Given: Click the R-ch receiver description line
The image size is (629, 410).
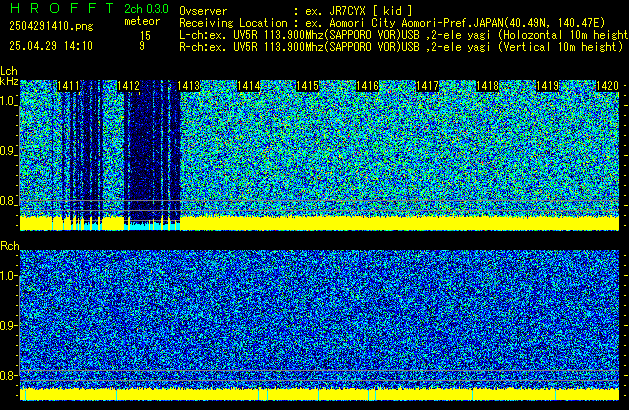Looking at the screenshot, I should pyautogui.click(x=401, y=47).
